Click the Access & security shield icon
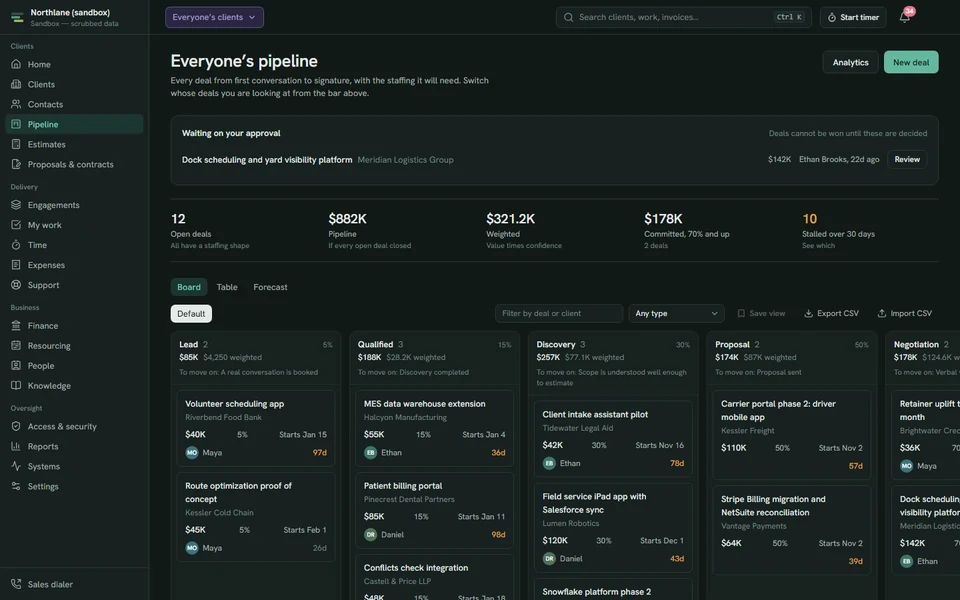This screenshot has width=960, height=600. (x=16, y=426)
